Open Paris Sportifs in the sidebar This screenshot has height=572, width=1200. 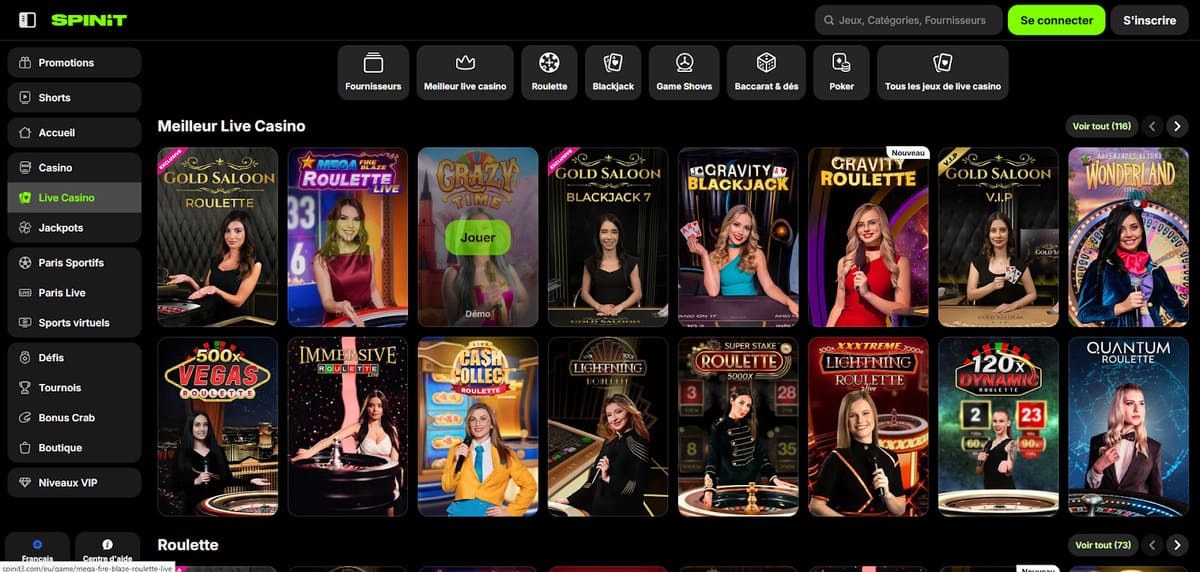point(74,263)
